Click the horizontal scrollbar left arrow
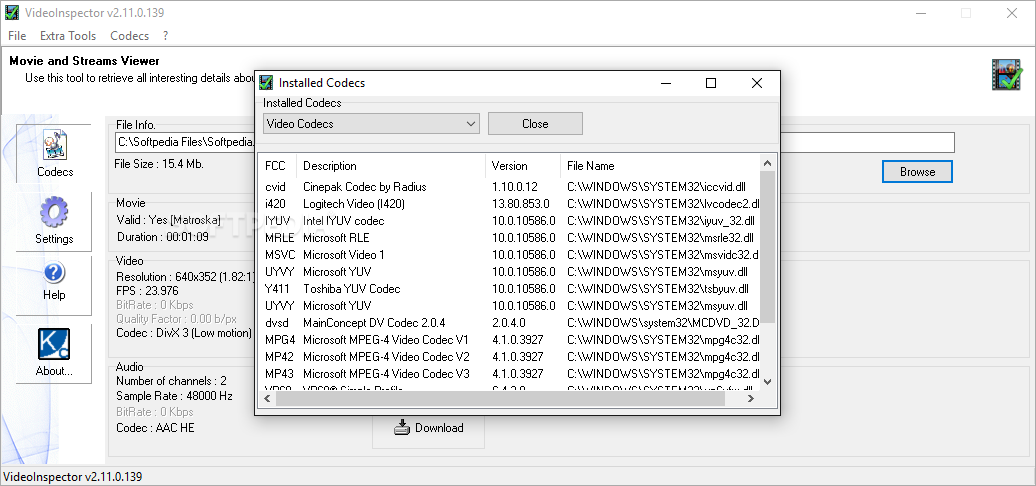Screen dimensions: 1036x486 (267, 398)
